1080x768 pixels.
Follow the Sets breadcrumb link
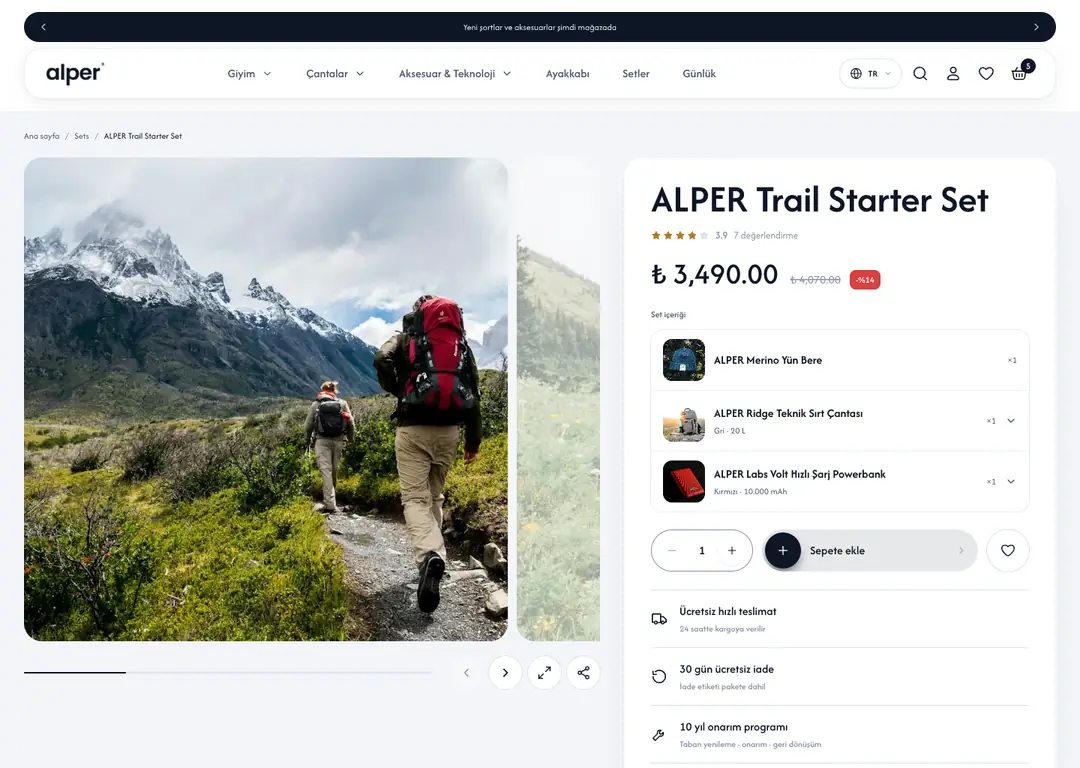[x=81, y=136]
